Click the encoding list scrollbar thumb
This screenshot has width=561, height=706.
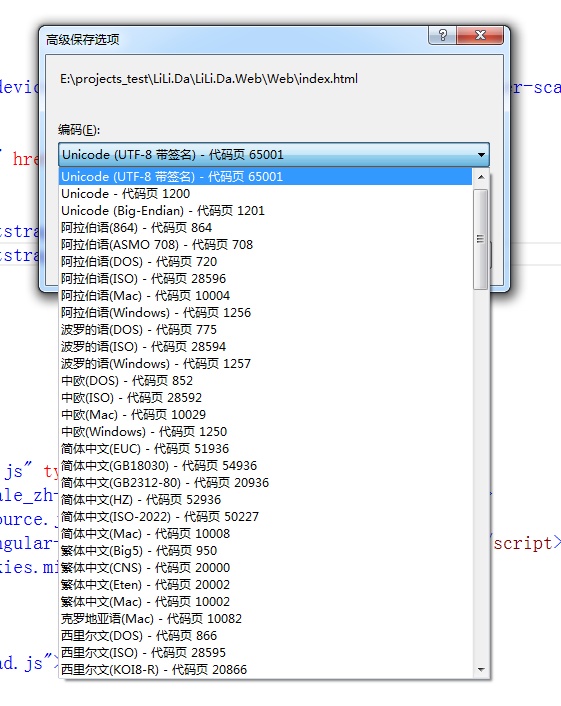(x=481, y=239)
